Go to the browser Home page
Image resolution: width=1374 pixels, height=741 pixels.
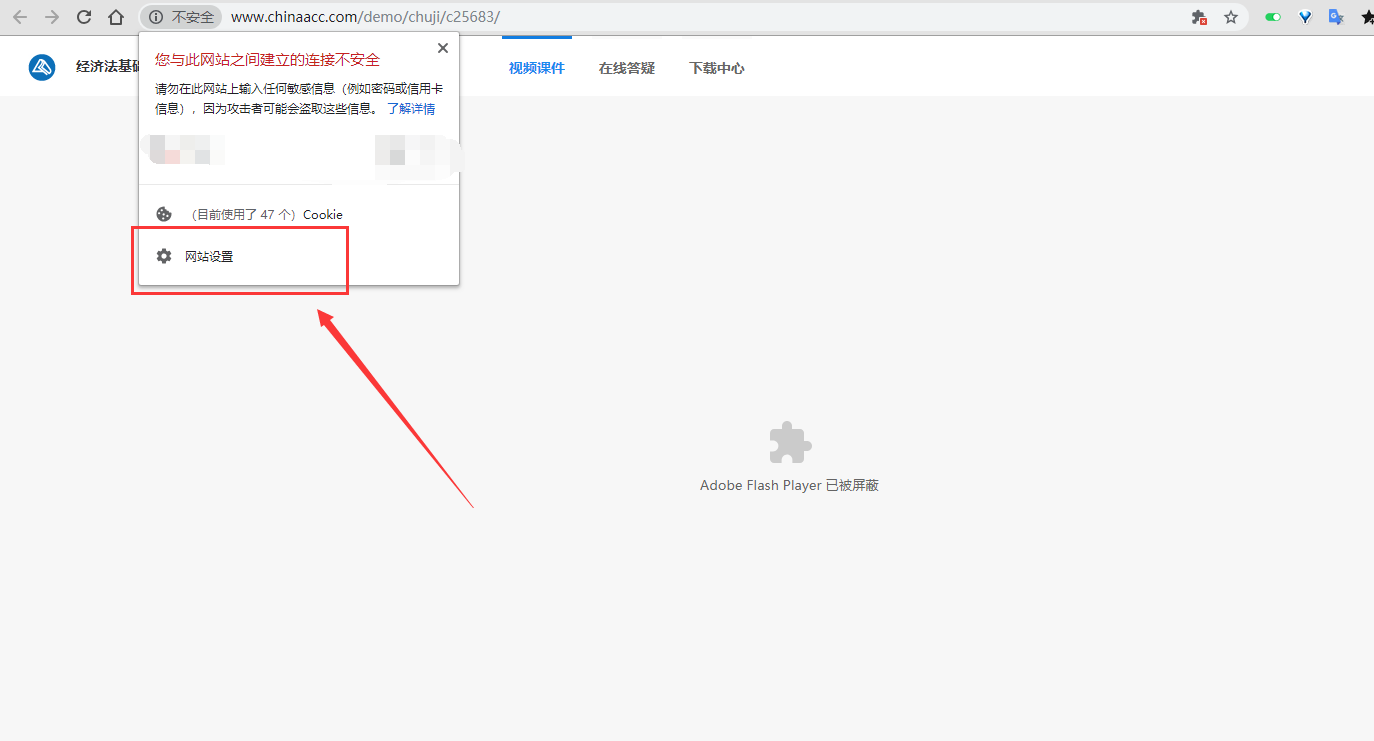click(116, 17)
